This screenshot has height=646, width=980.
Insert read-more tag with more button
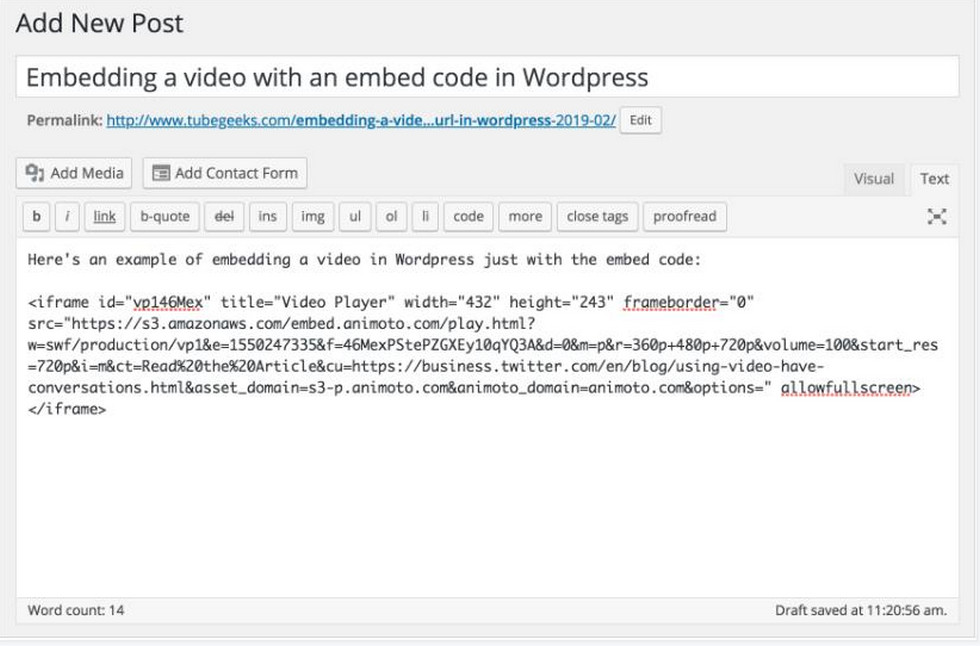point(525,216)
